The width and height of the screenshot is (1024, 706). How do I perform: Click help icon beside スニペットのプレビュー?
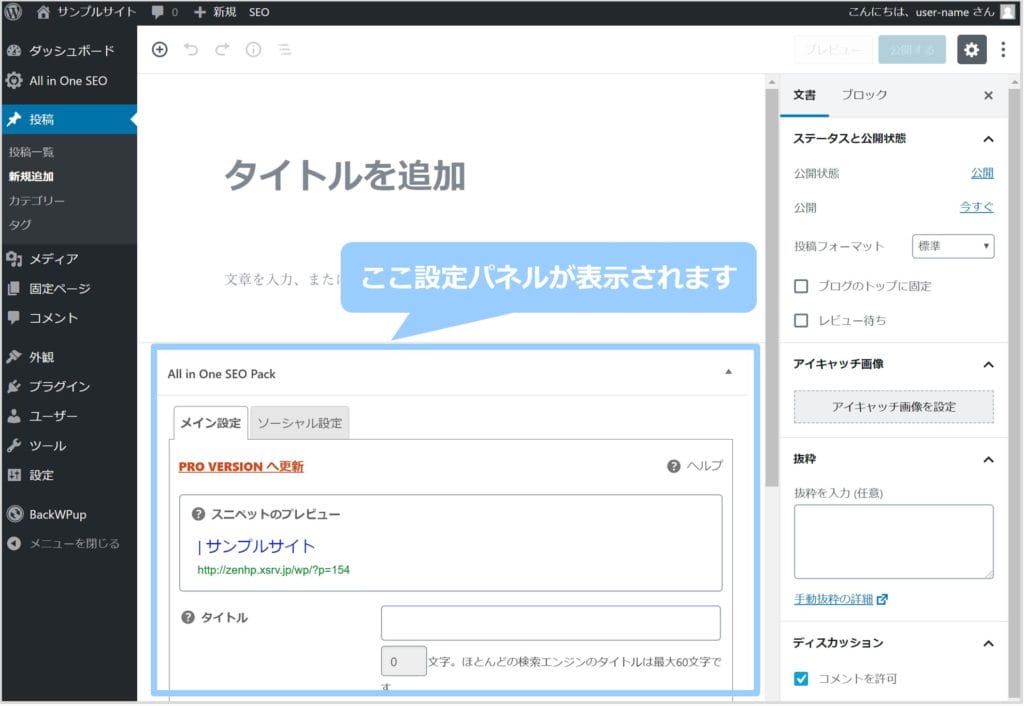pyautogui.click(x=198, y=514)
